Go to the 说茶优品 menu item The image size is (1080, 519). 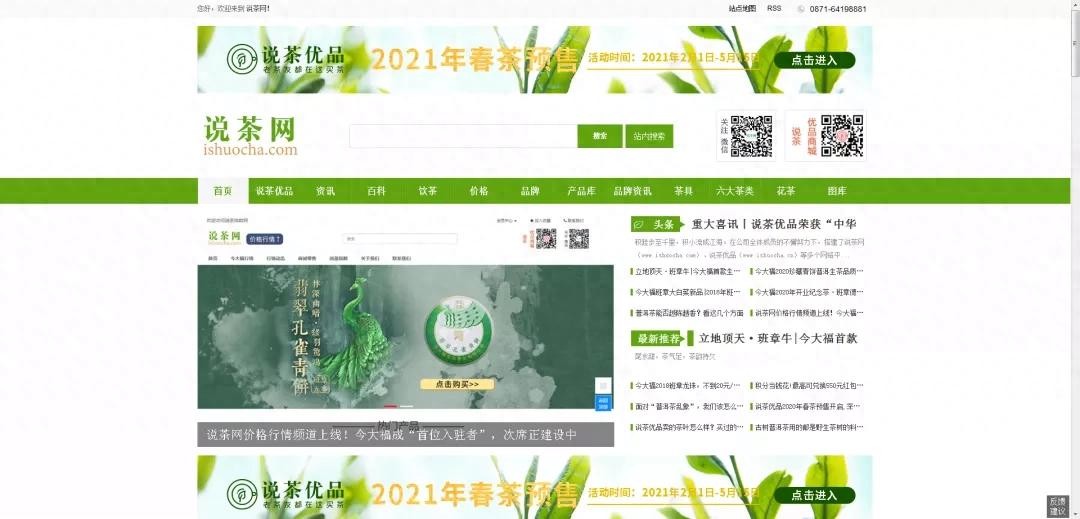tap(274, 191)
